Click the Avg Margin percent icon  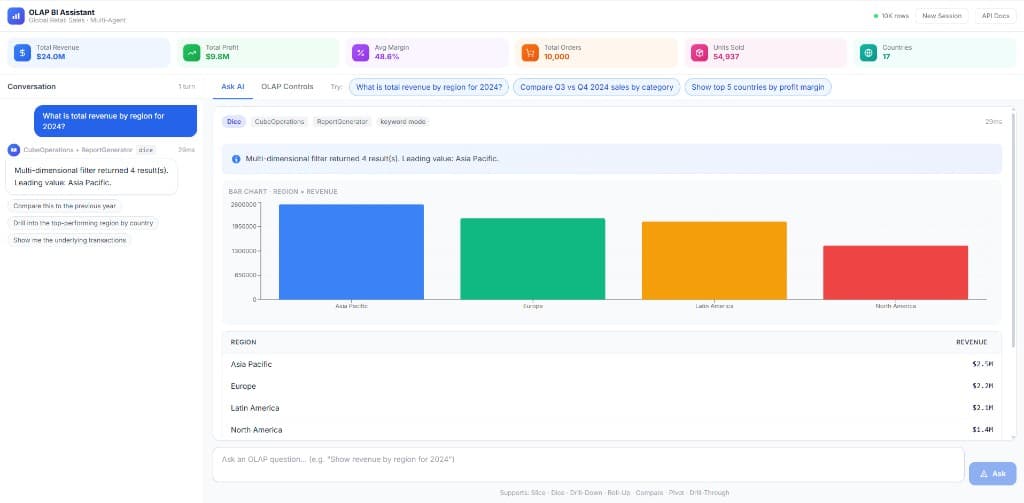(360, 53)
